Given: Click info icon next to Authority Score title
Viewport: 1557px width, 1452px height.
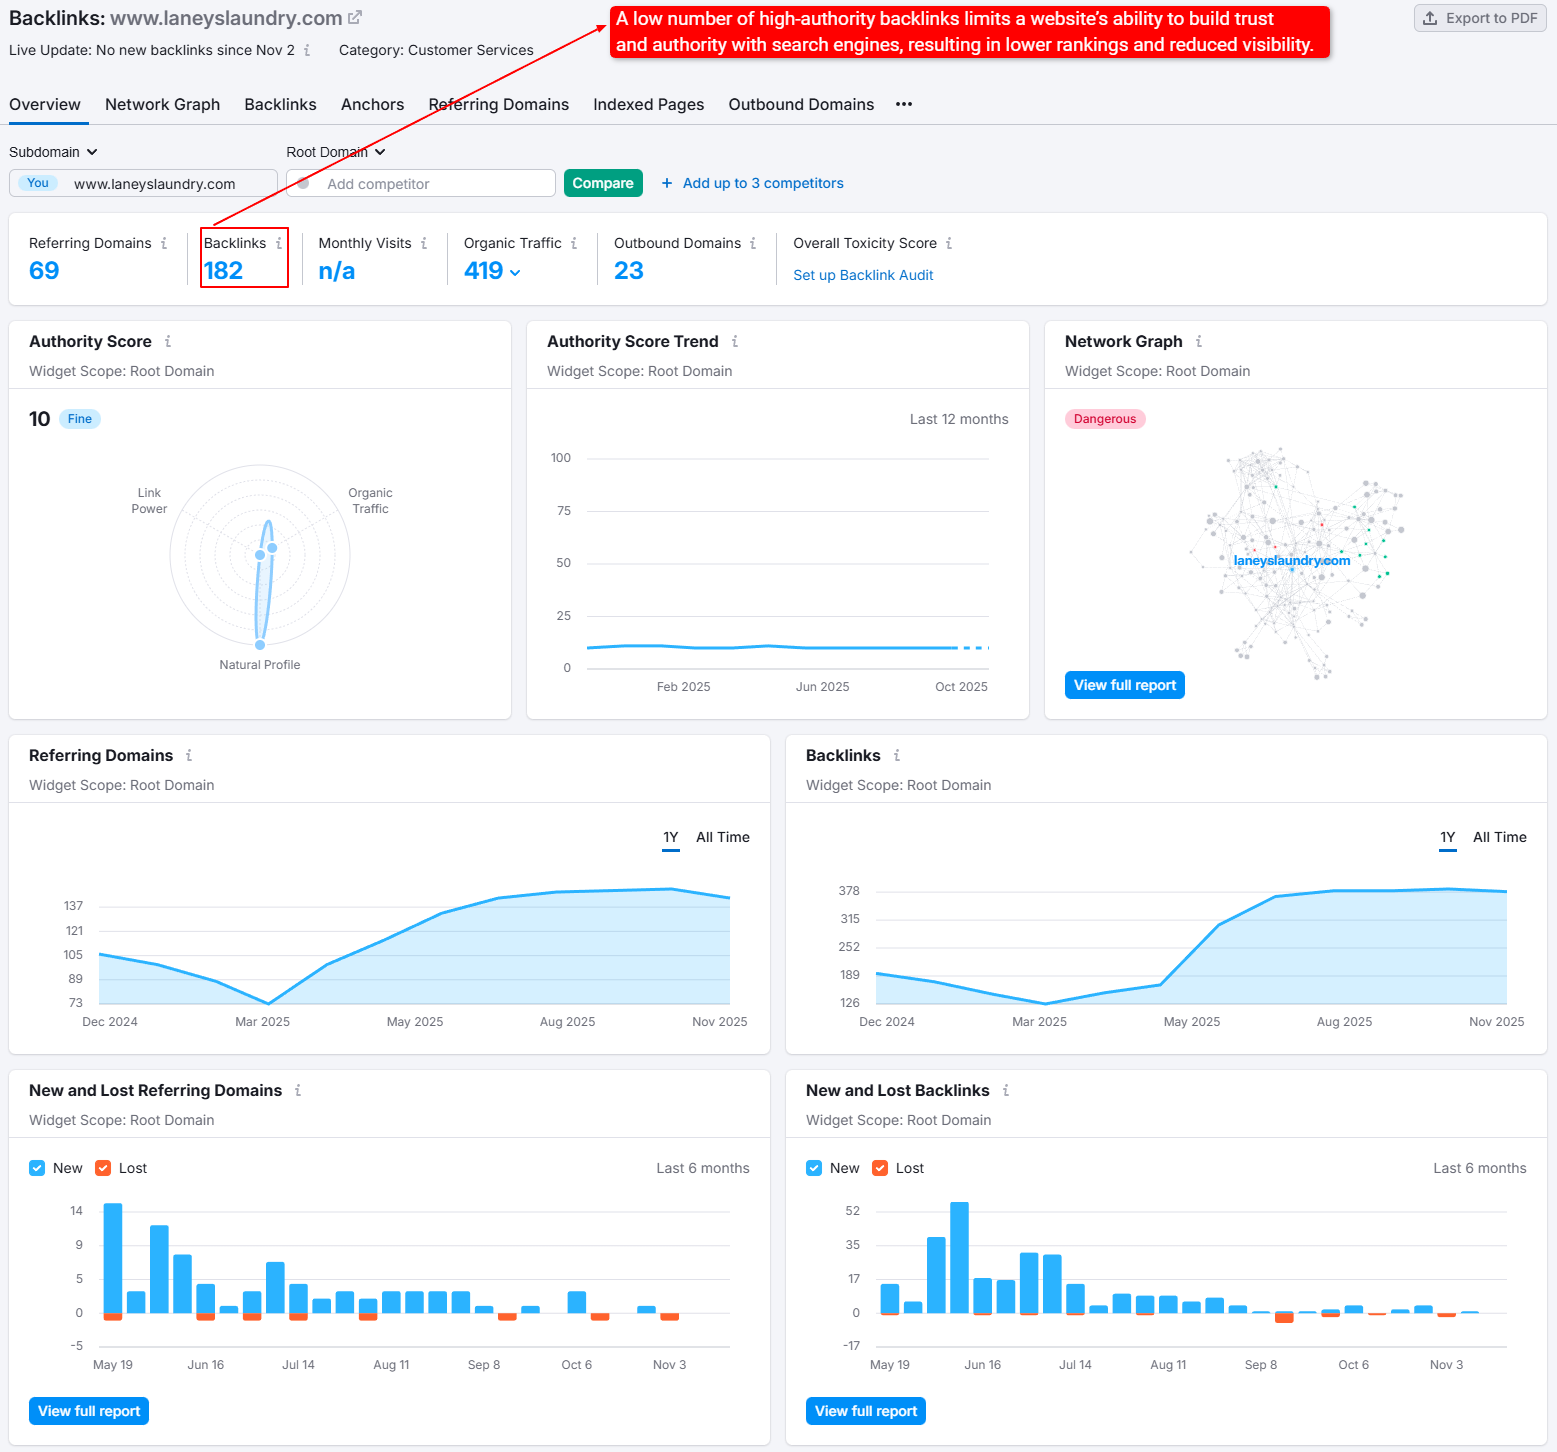Looking at the screenshot, I should point(168,342).
